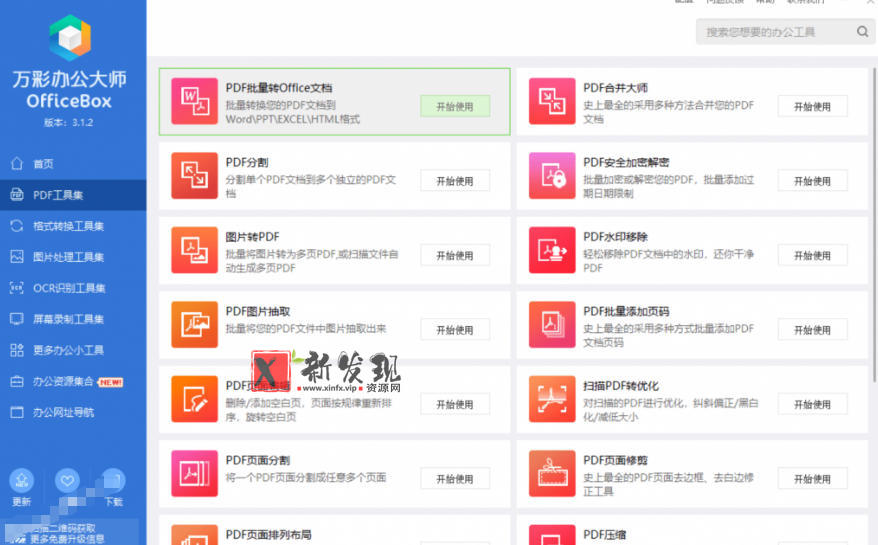878x545 pixels.
Task: Click PDF批量添加页码 tool icon
Action: tap(552, 324)
